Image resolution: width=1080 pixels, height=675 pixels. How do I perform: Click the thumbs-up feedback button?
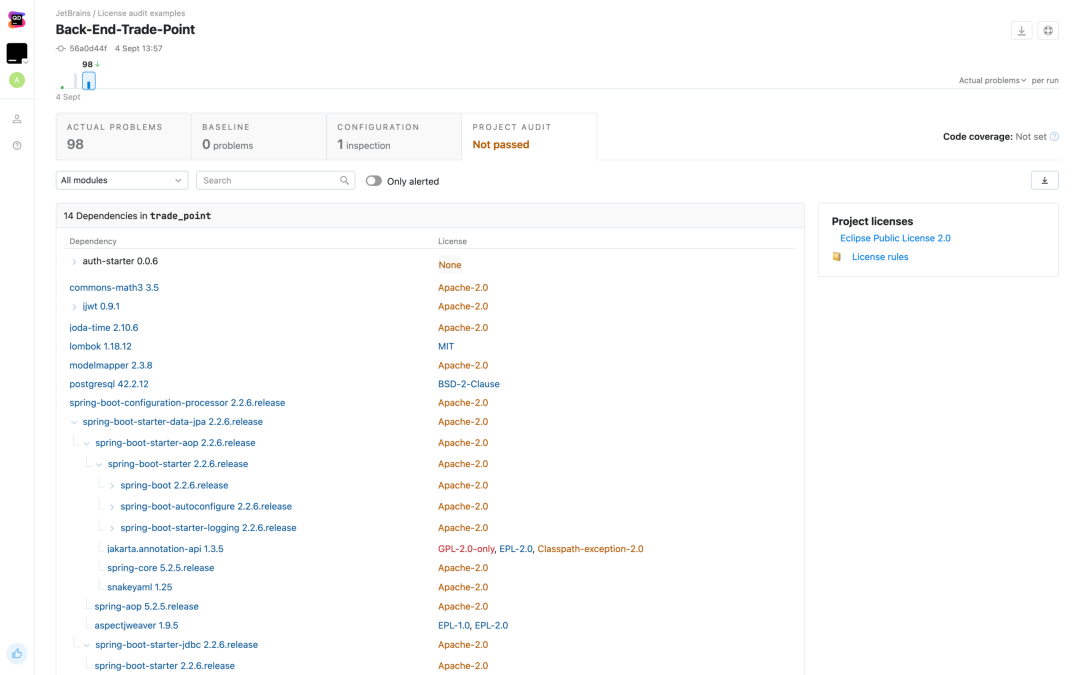17,653
